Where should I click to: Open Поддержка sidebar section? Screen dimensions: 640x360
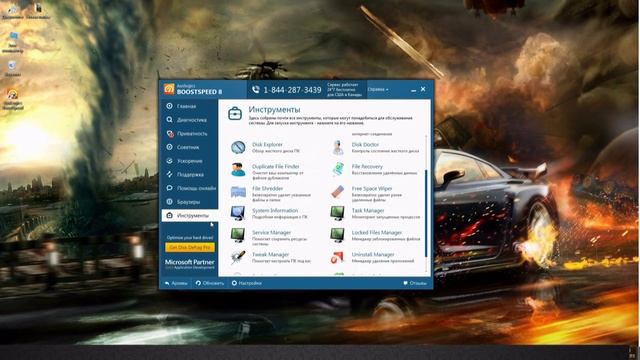pyautogui.click(x=190, y=174)
